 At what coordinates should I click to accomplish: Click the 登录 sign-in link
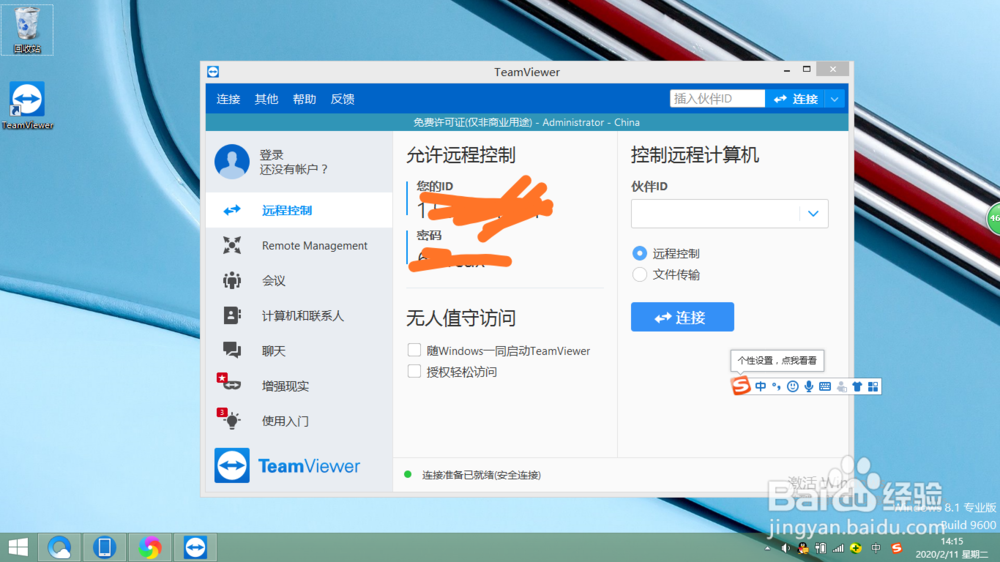point(271,154)
